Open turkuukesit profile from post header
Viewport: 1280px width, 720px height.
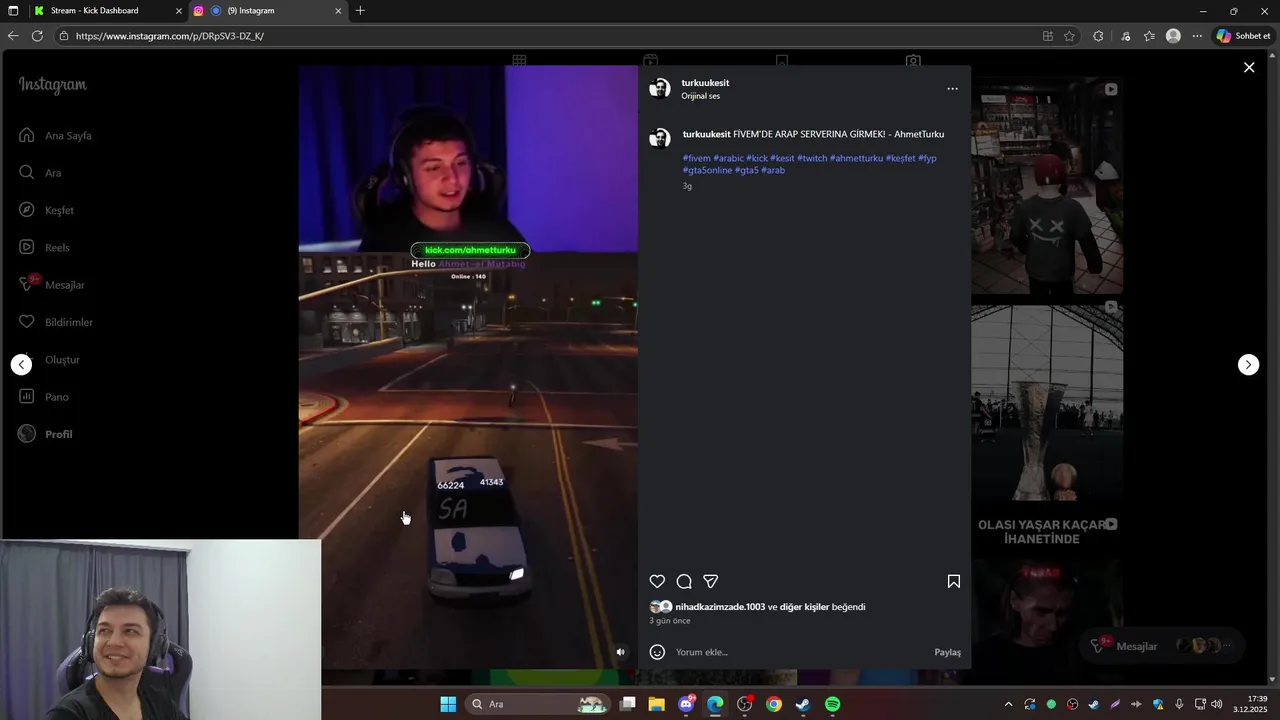point(705,83)
